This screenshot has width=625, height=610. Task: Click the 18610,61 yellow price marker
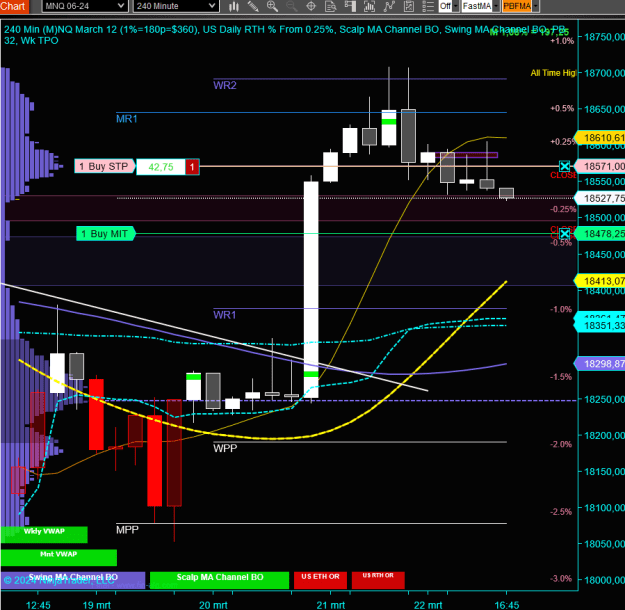[x=600, y=138]
